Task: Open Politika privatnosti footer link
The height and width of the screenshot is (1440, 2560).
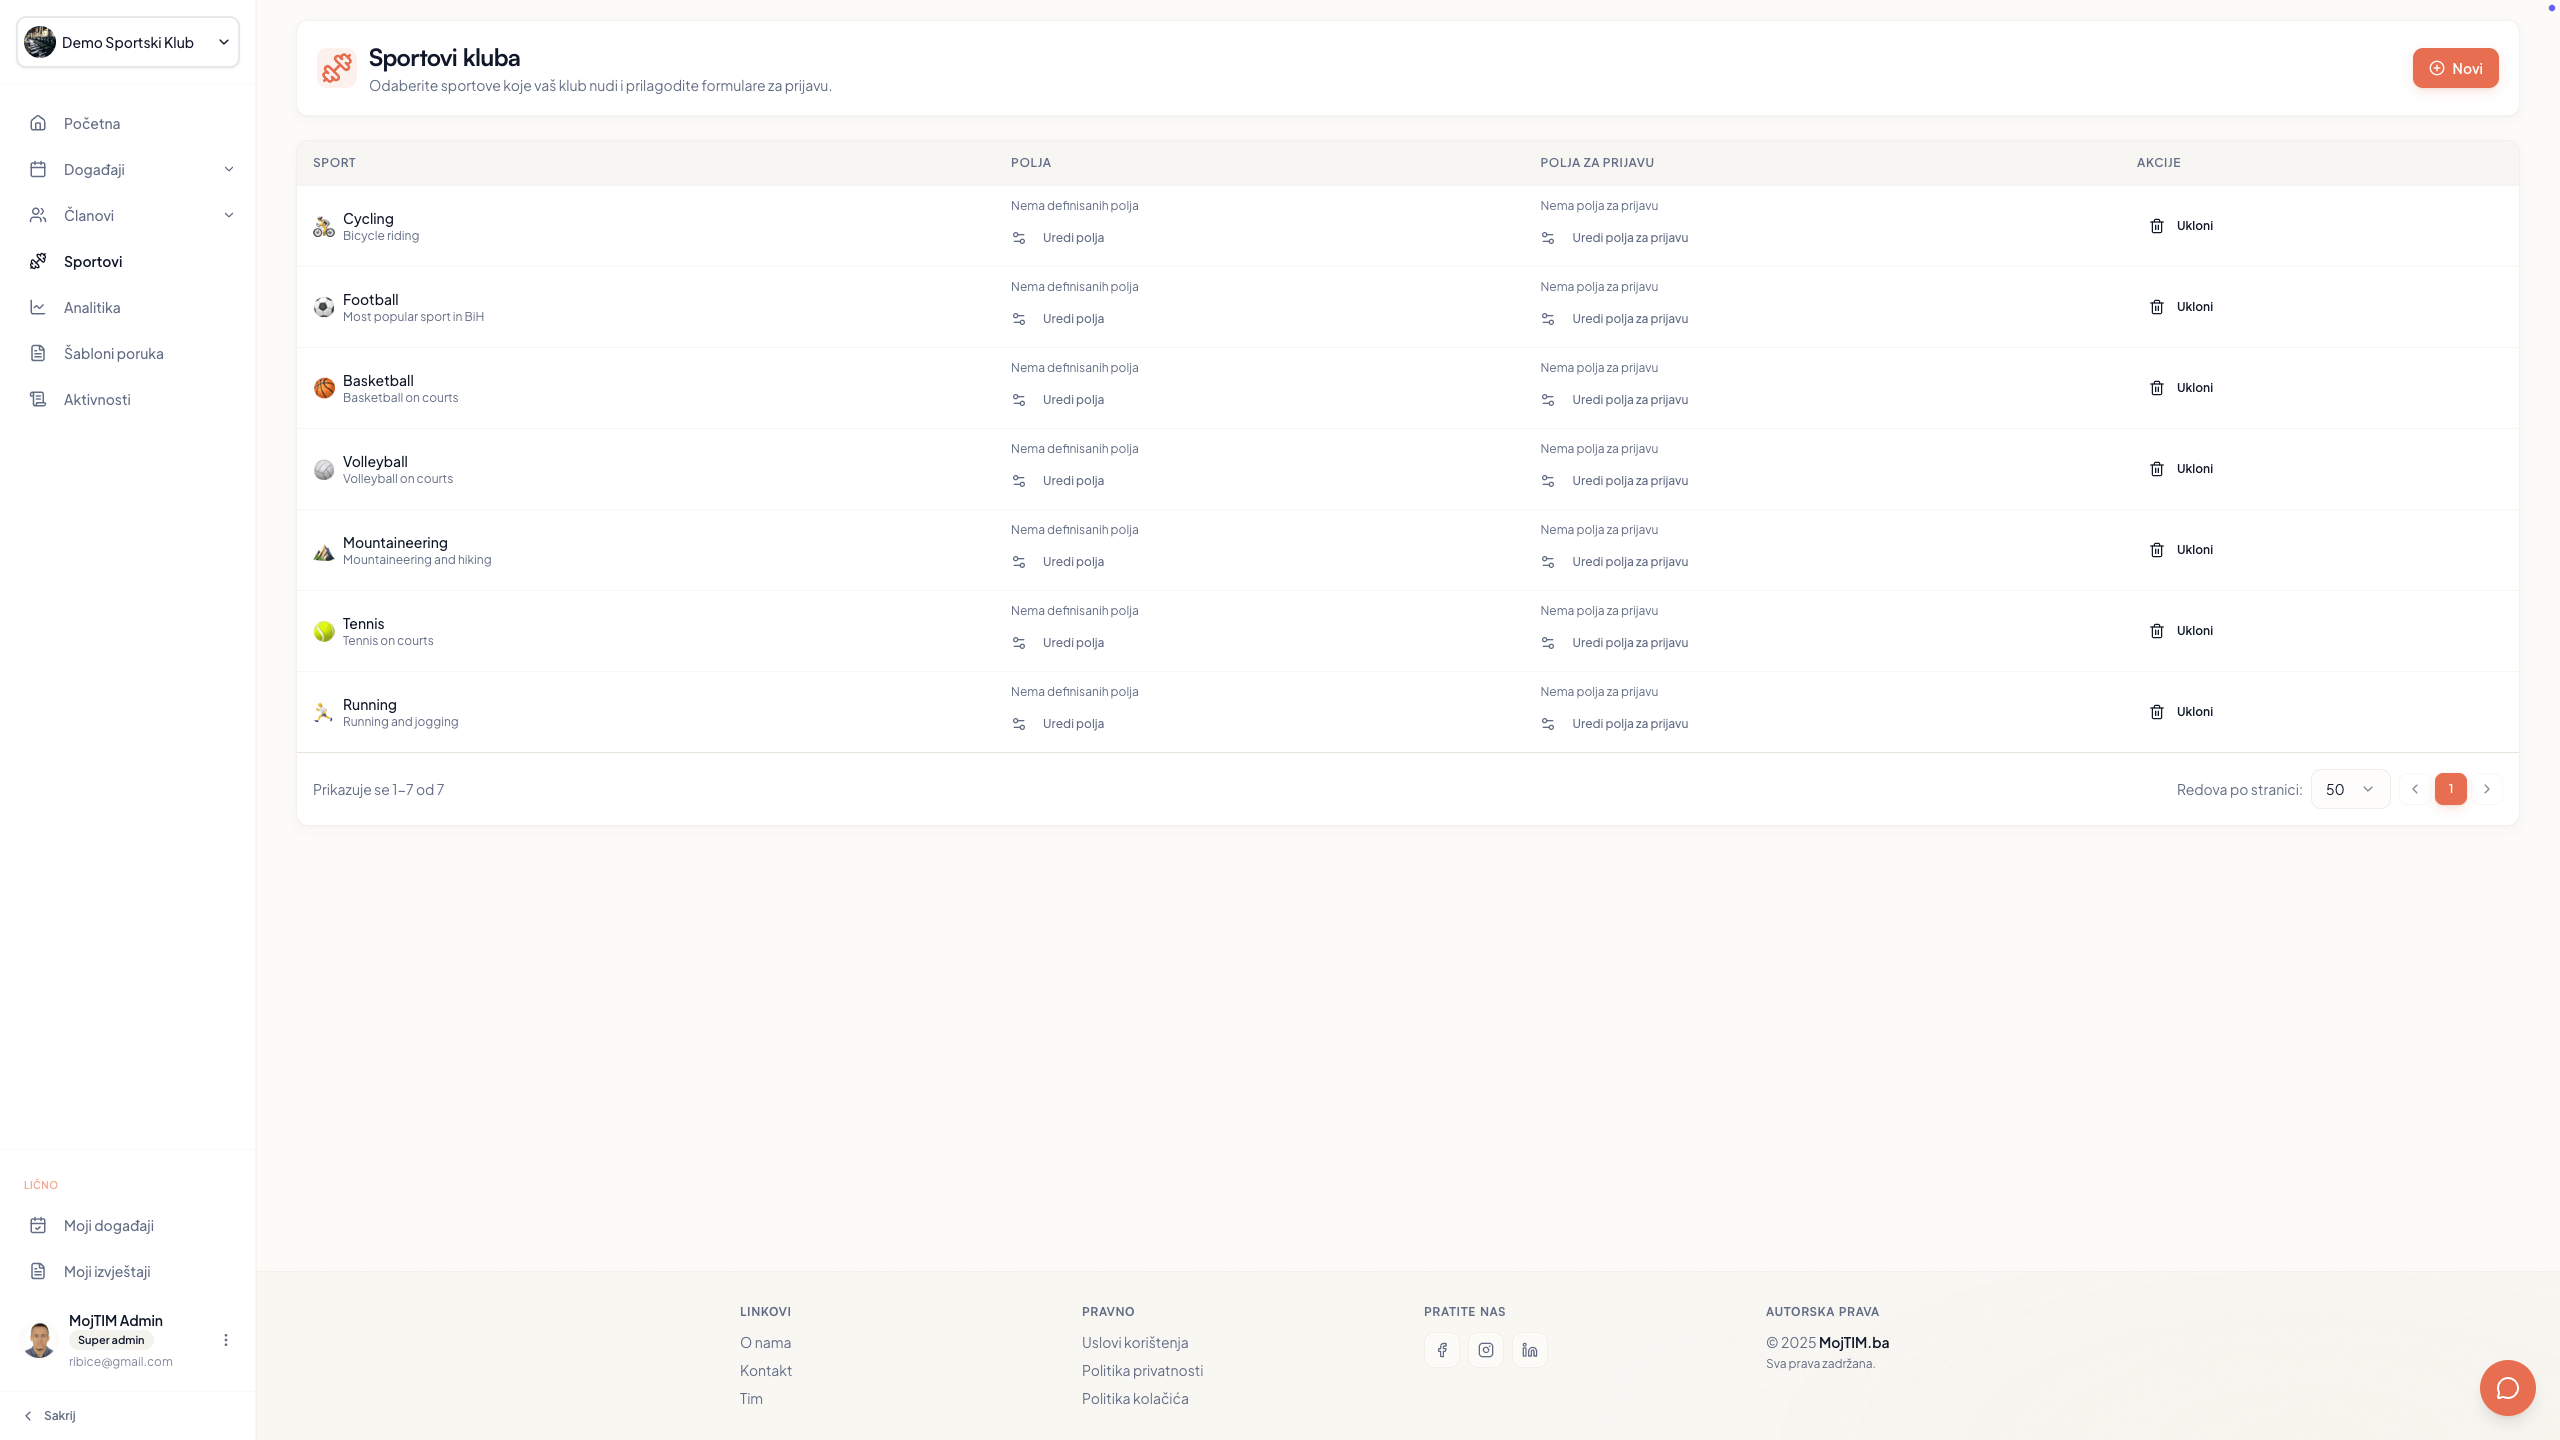Action: 1142,1370
